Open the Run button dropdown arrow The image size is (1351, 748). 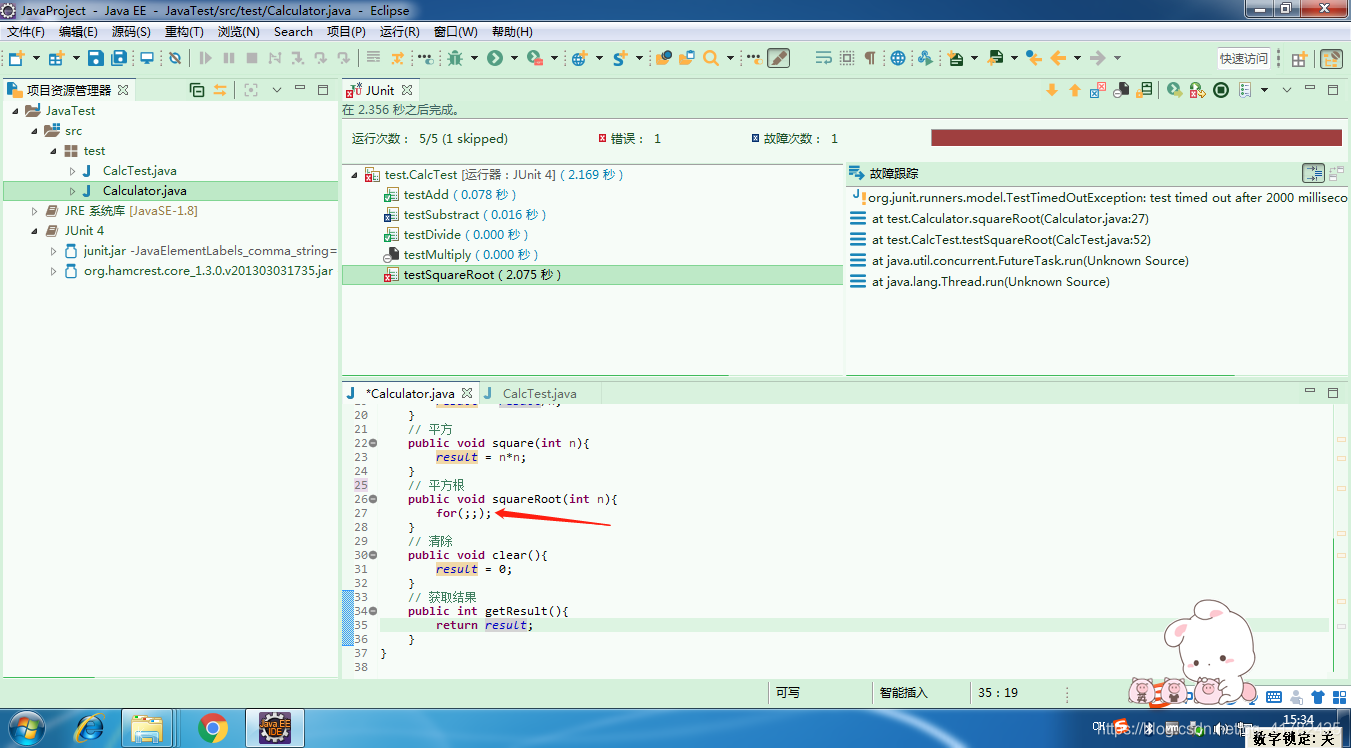pyautogui.click(x=514, y=58)
